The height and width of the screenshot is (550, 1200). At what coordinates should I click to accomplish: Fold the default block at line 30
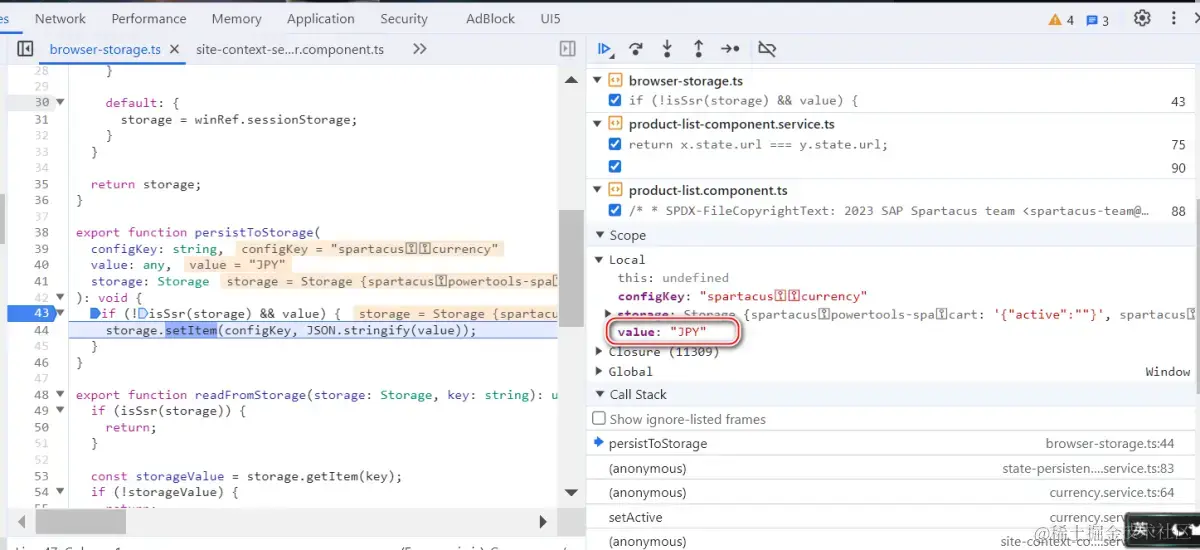click(60, 102)
